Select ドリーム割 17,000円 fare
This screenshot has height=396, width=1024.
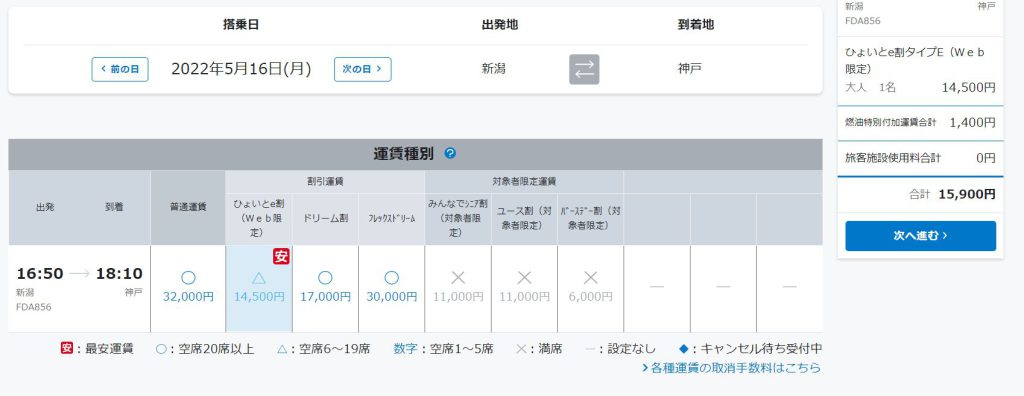325,288
